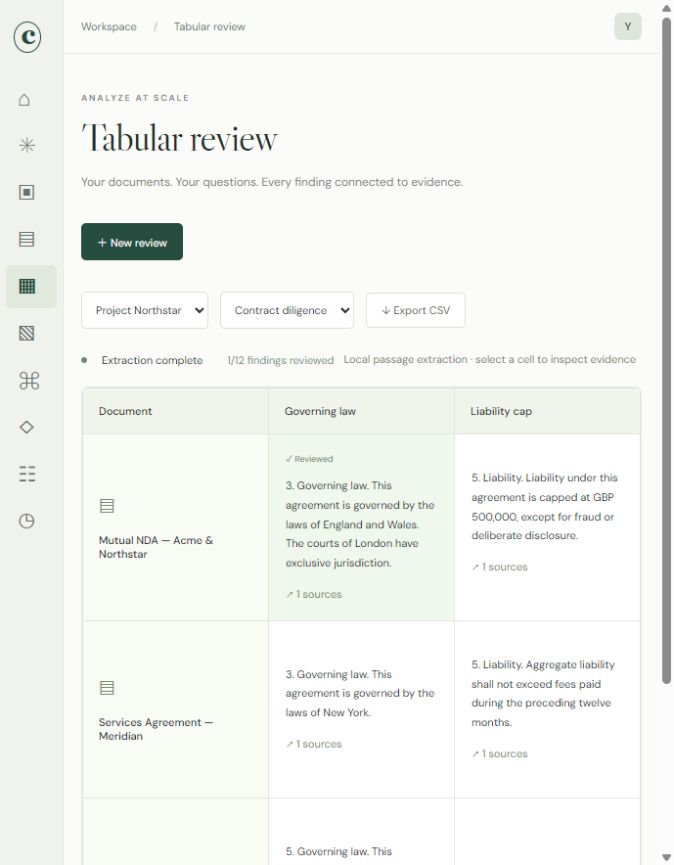Click the Liability cap column header
Image resolution: width=674 pixels, height=865 pixels.
point(547,411)
